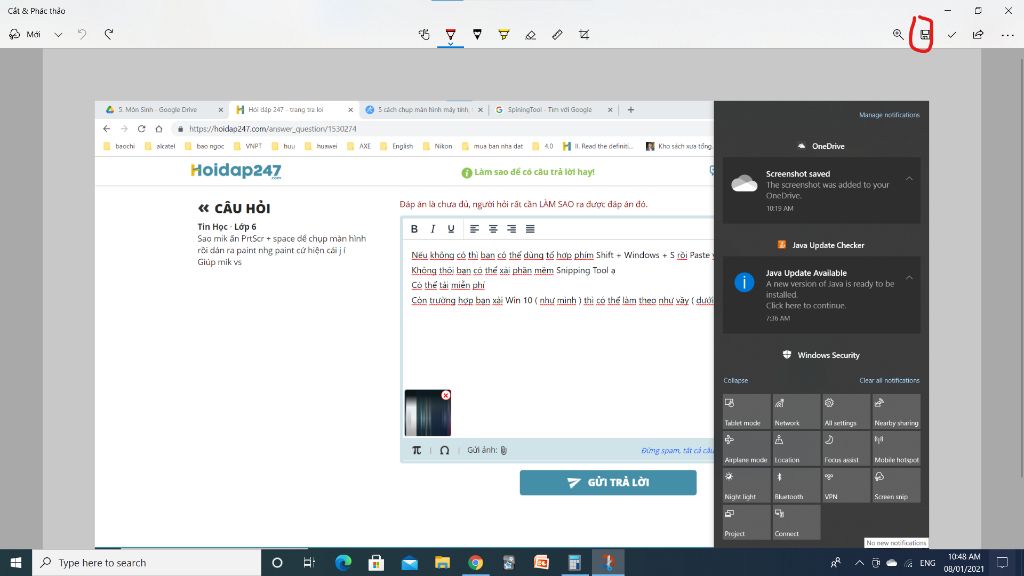The image size is (1024, 576).
Task: Click the Screen snip quick action tile
Action: (896, 485)
